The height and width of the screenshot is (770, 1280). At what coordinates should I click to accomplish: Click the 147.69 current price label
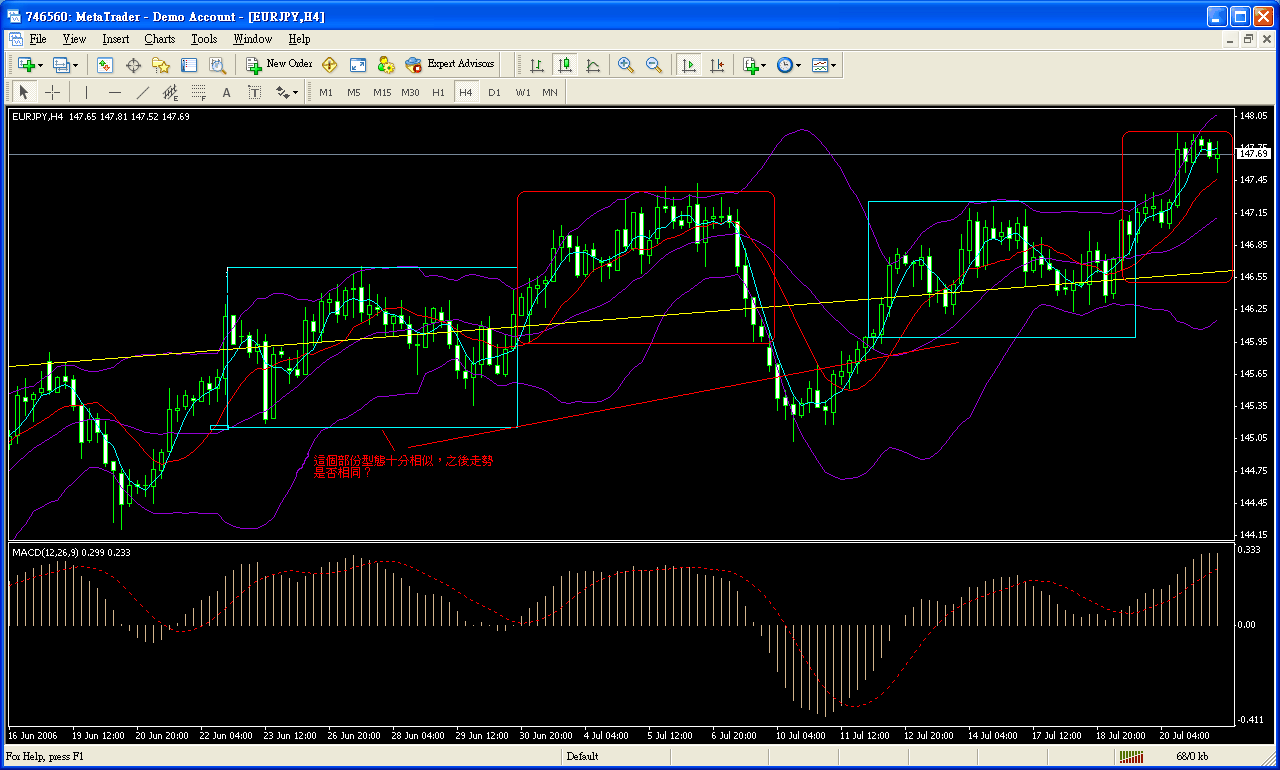click(1253, 153)
